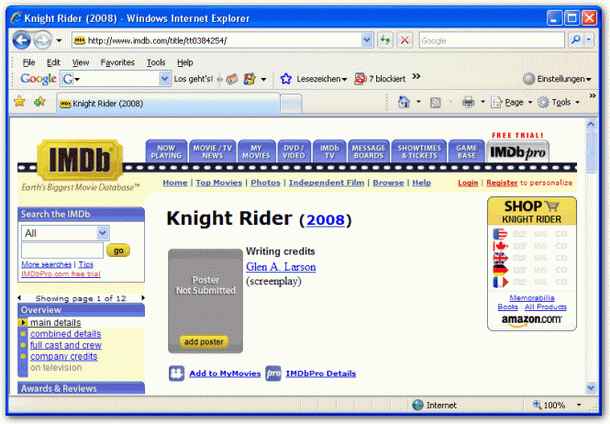This screenshot has width=610, height=424.
Task: Open the address bar history dropdown
Action: [x=366, y=40]
